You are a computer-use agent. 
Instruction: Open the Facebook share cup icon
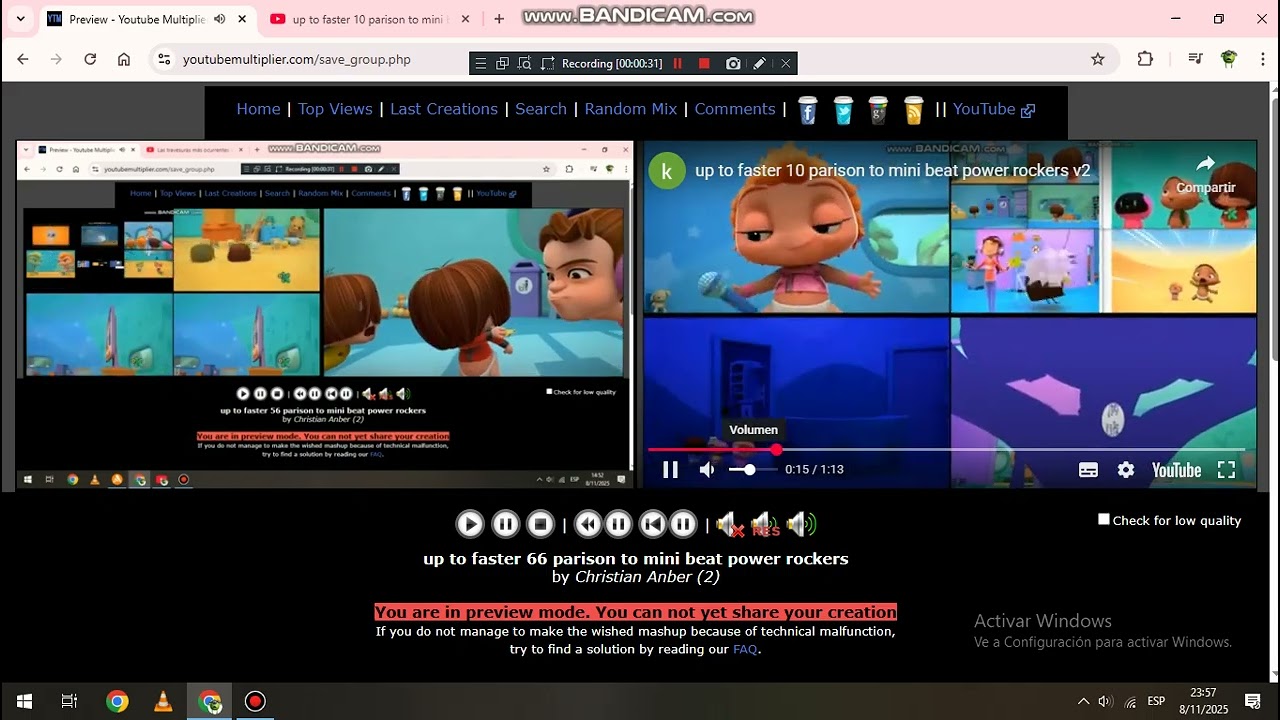tap(808, 110)
